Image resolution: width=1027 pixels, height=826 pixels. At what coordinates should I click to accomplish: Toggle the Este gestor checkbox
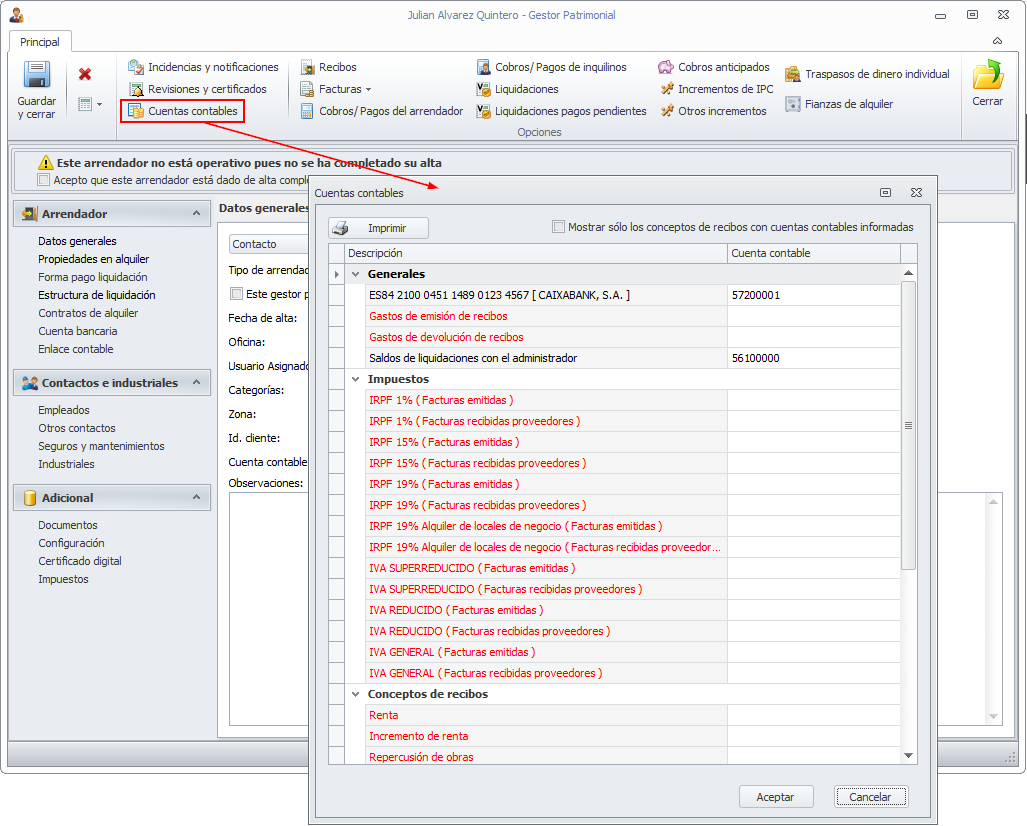[x=236, y=294]
